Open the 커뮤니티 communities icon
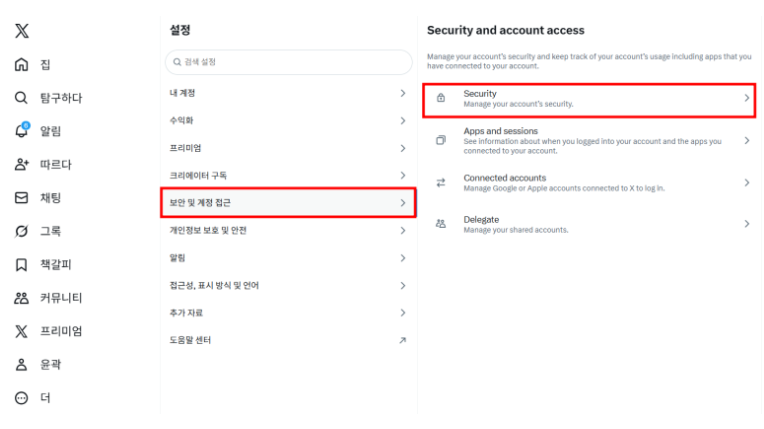Viewport: 764px width, 429px height. click(21, 298)
